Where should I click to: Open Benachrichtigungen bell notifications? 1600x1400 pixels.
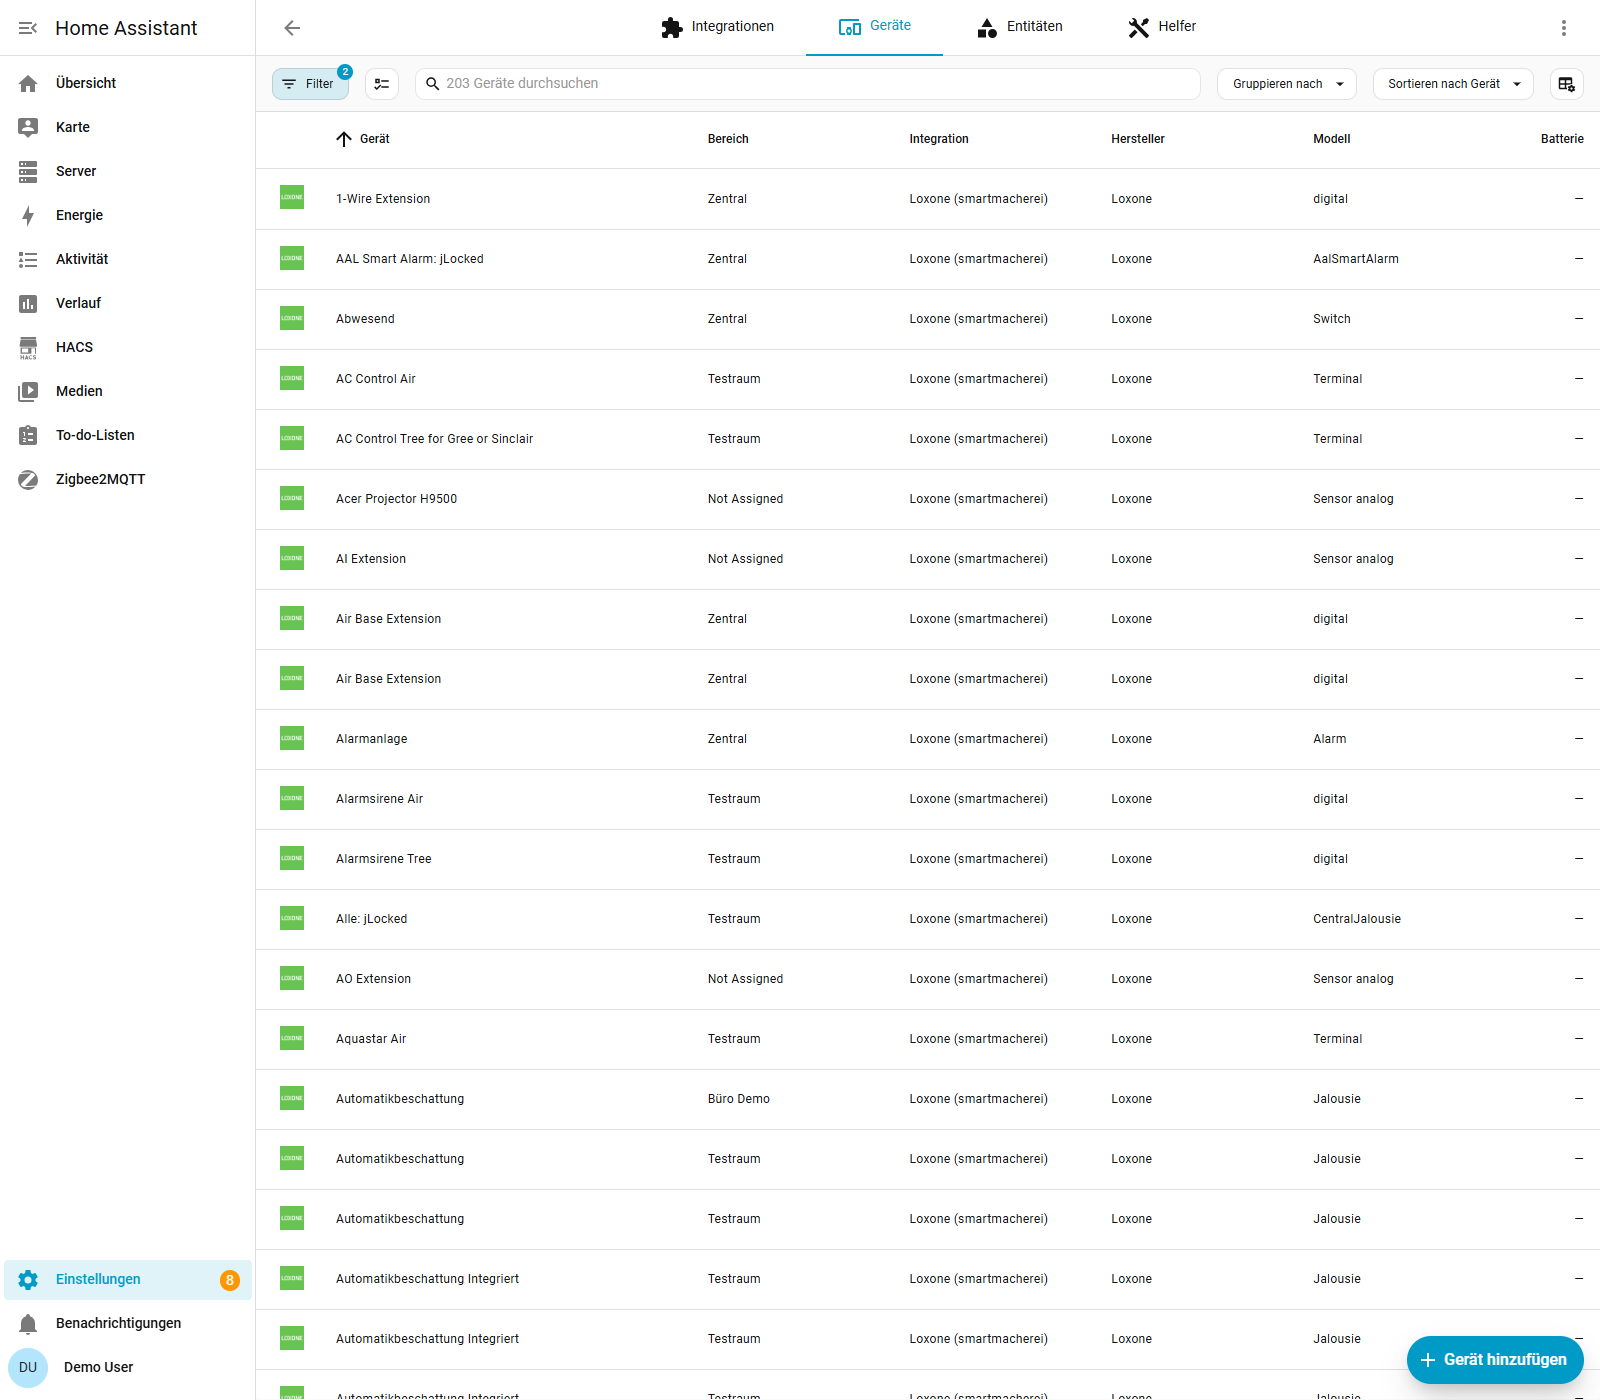[x=128, y=1323]
